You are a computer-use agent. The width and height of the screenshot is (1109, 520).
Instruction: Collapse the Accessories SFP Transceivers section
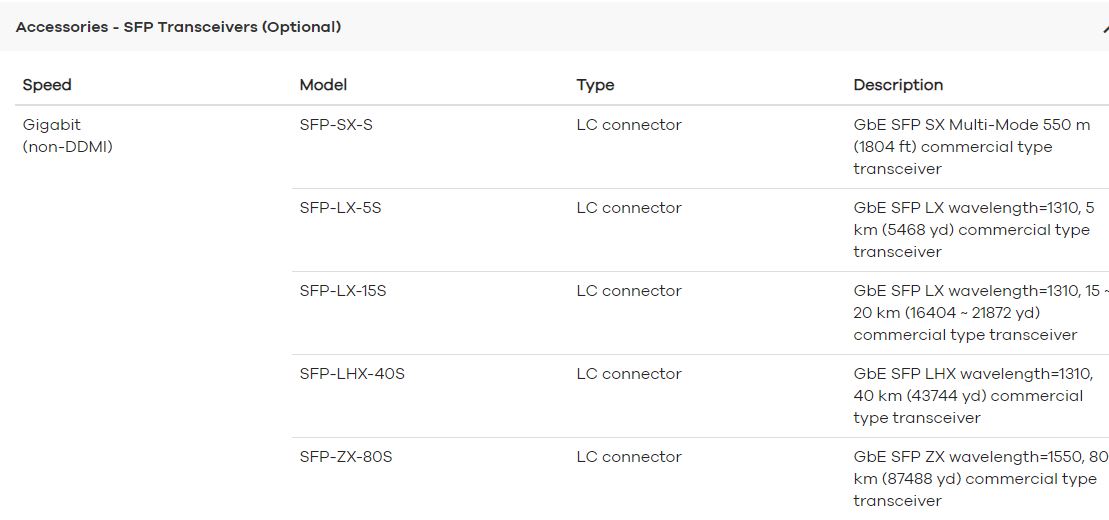(x=554, y=27)
